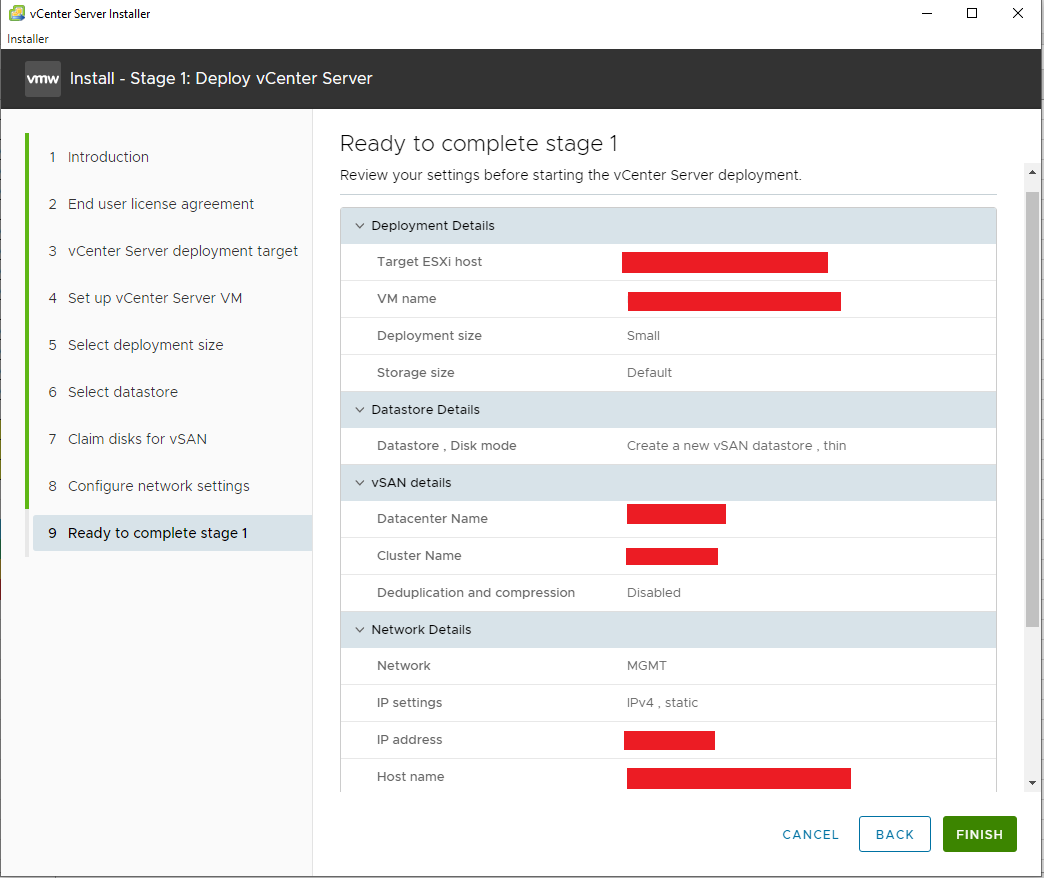
Task: Click the scrollbar down arrow
Action: (1032, 783)
